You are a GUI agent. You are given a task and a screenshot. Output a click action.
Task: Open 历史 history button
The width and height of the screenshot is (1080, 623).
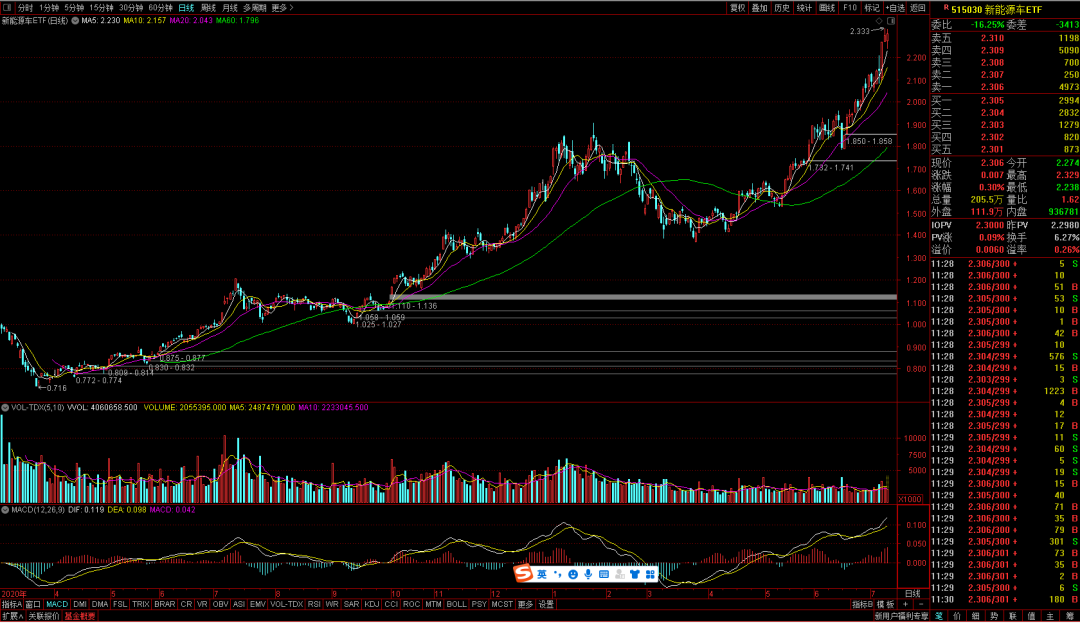782,8
